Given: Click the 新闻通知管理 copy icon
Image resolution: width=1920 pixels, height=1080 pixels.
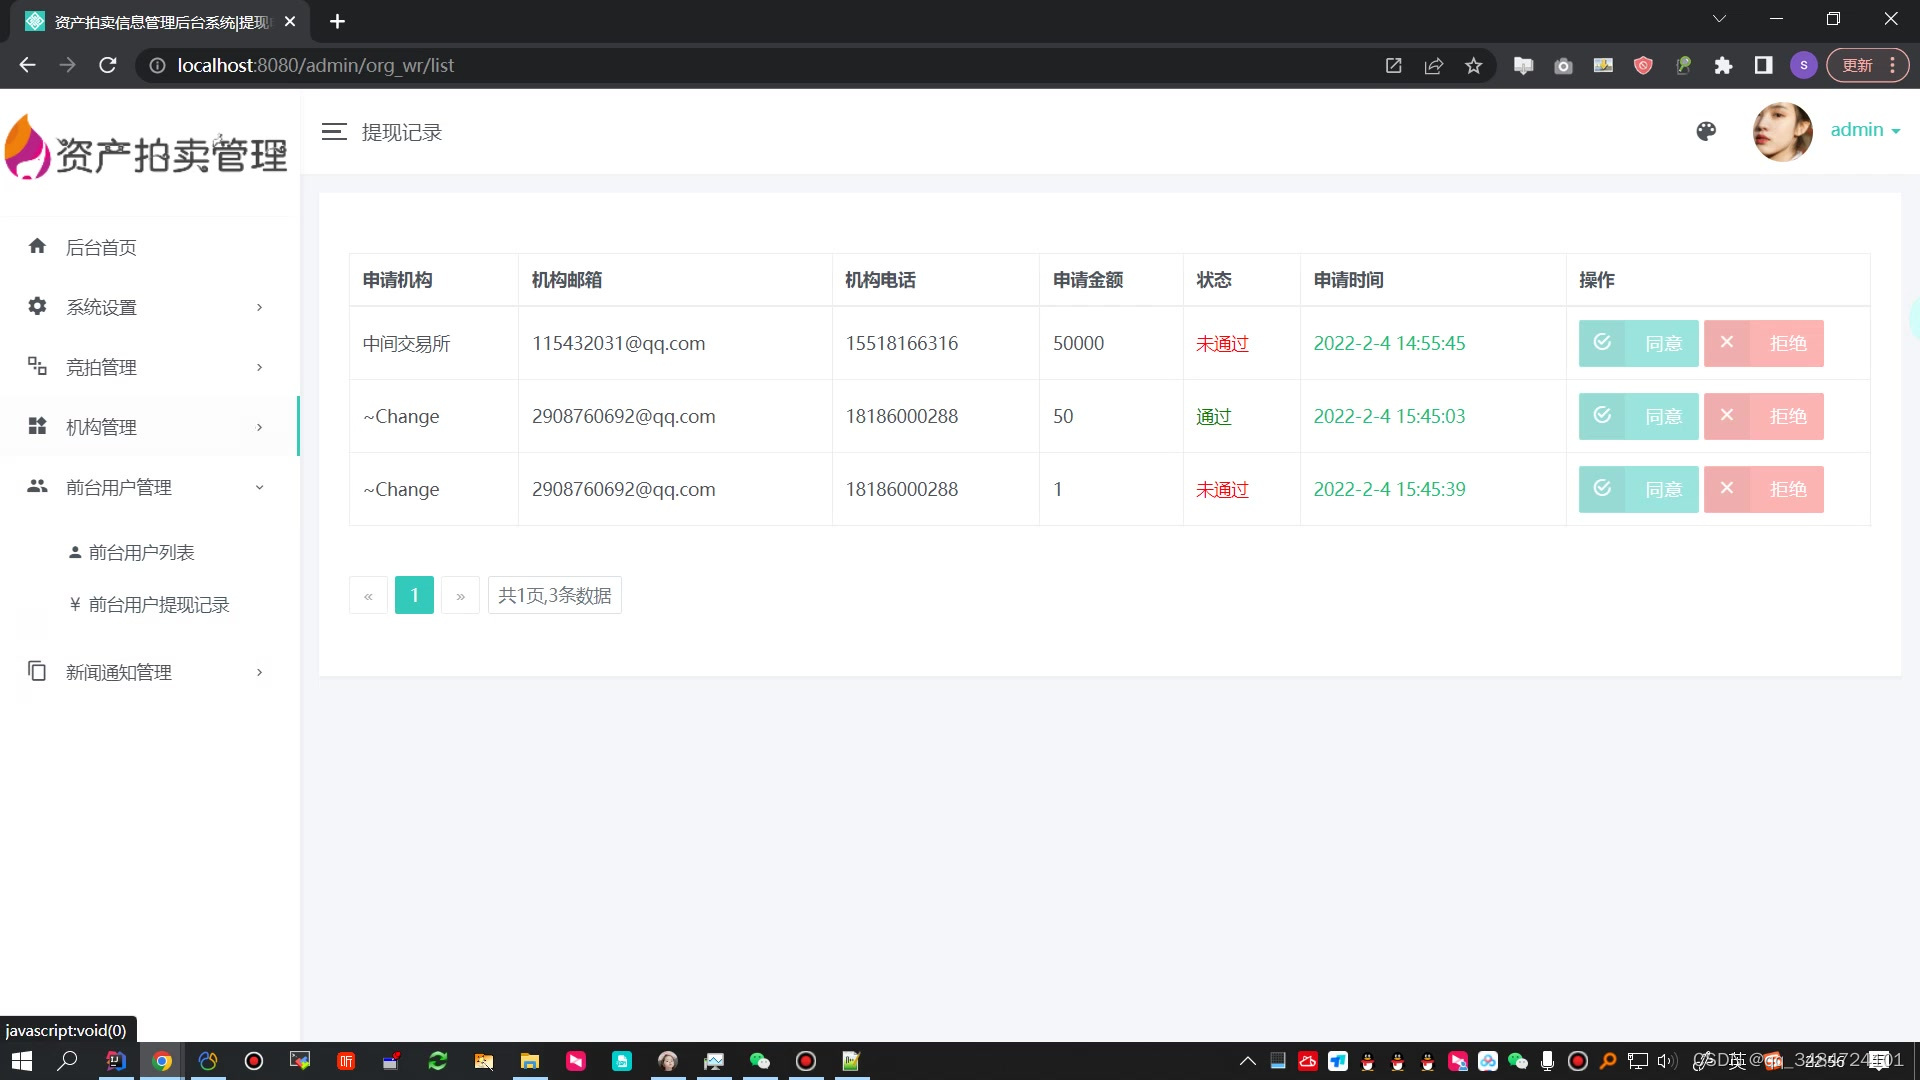Looking at the screenshot, I should coord(37,671).
